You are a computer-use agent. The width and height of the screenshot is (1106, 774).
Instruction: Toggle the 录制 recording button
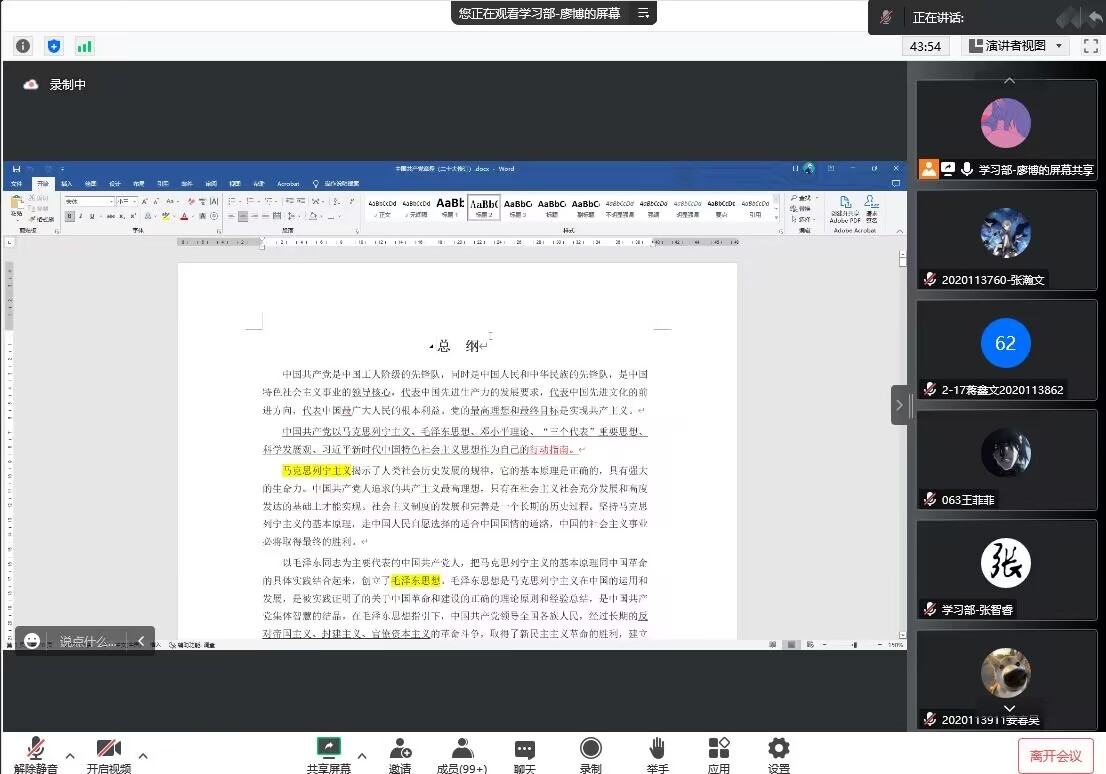[591, 754]
